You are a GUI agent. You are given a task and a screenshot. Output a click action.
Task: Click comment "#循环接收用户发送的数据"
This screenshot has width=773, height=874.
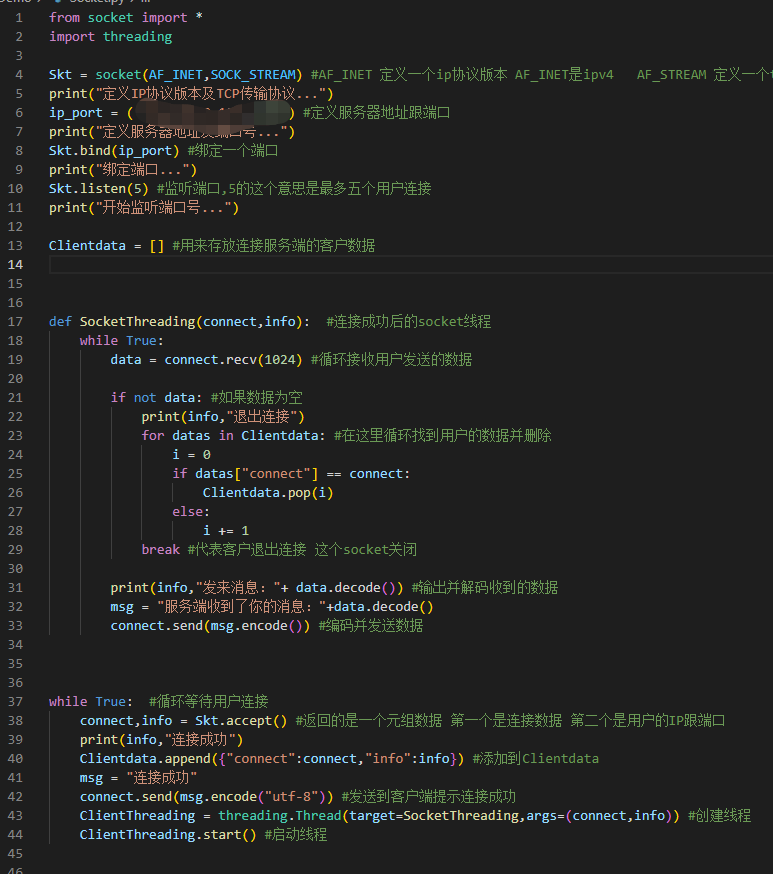[391, 360]
